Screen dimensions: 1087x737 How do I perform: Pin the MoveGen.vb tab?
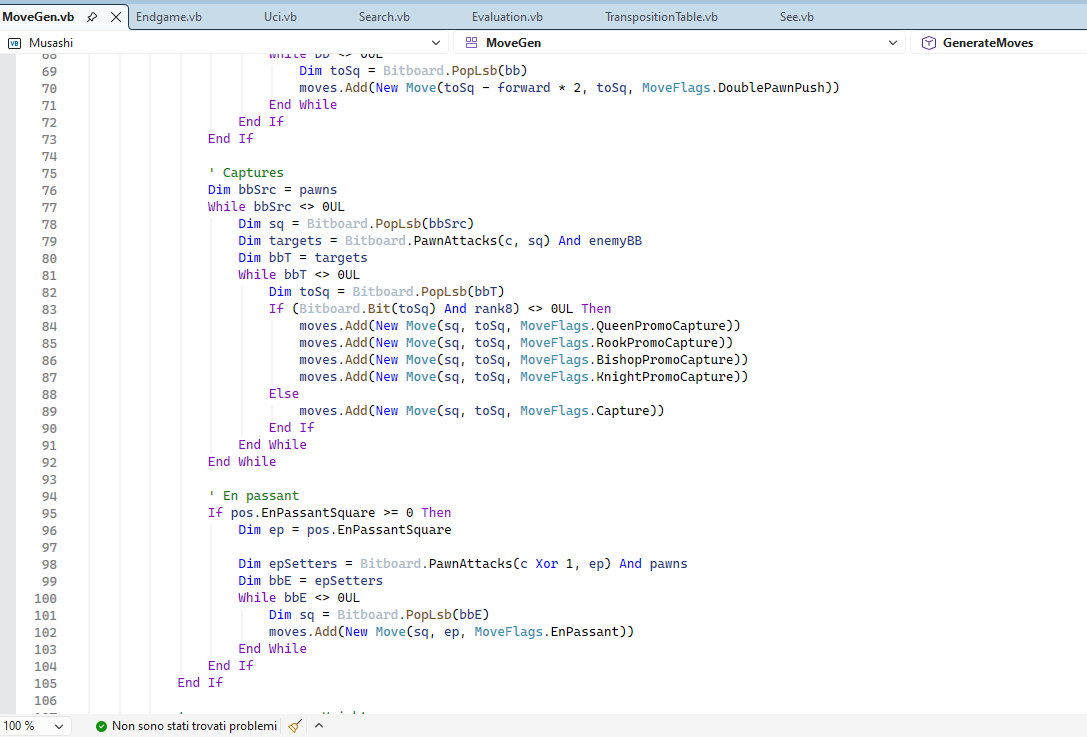point(92,17)
